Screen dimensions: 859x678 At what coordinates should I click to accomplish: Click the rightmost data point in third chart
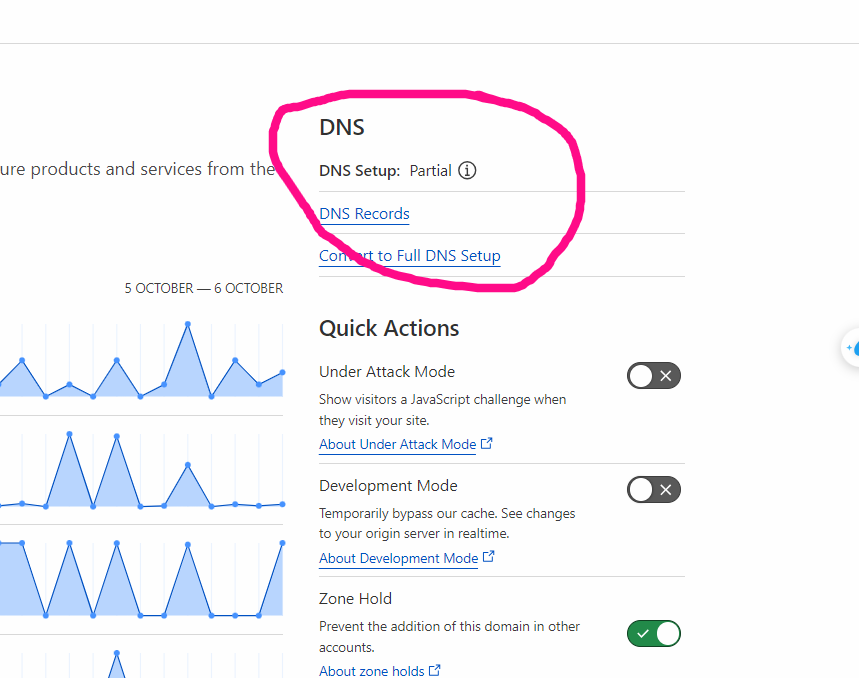point(282,543)
